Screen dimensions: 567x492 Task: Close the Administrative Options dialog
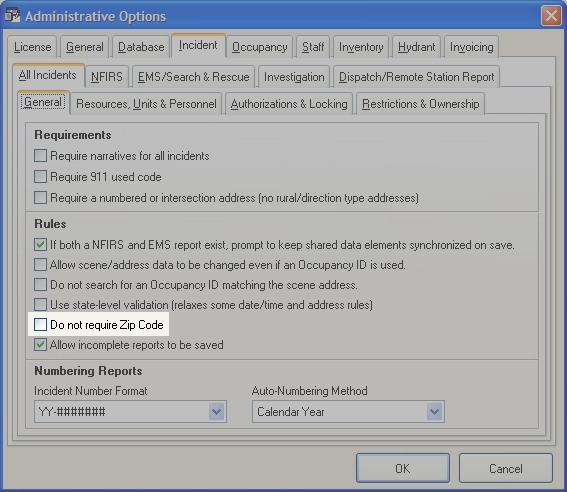point(551,16)
